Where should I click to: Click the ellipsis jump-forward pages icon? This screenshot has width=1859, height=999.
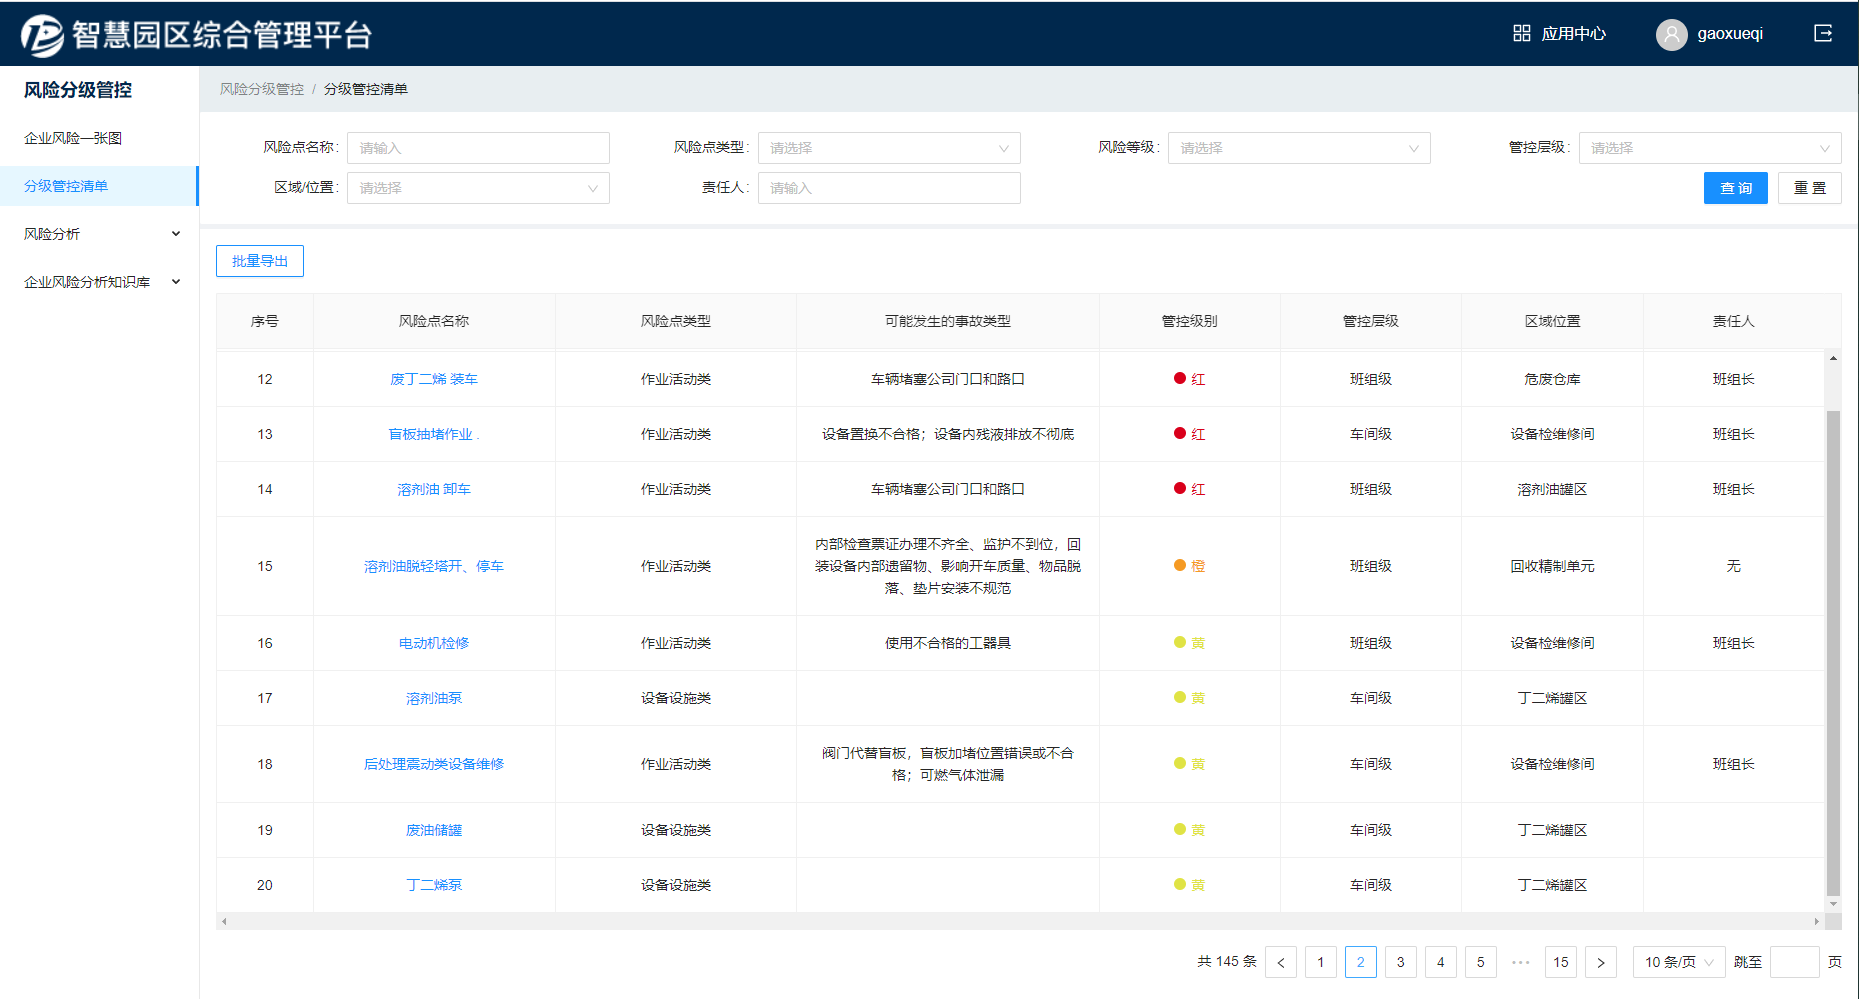(1521, 962)
